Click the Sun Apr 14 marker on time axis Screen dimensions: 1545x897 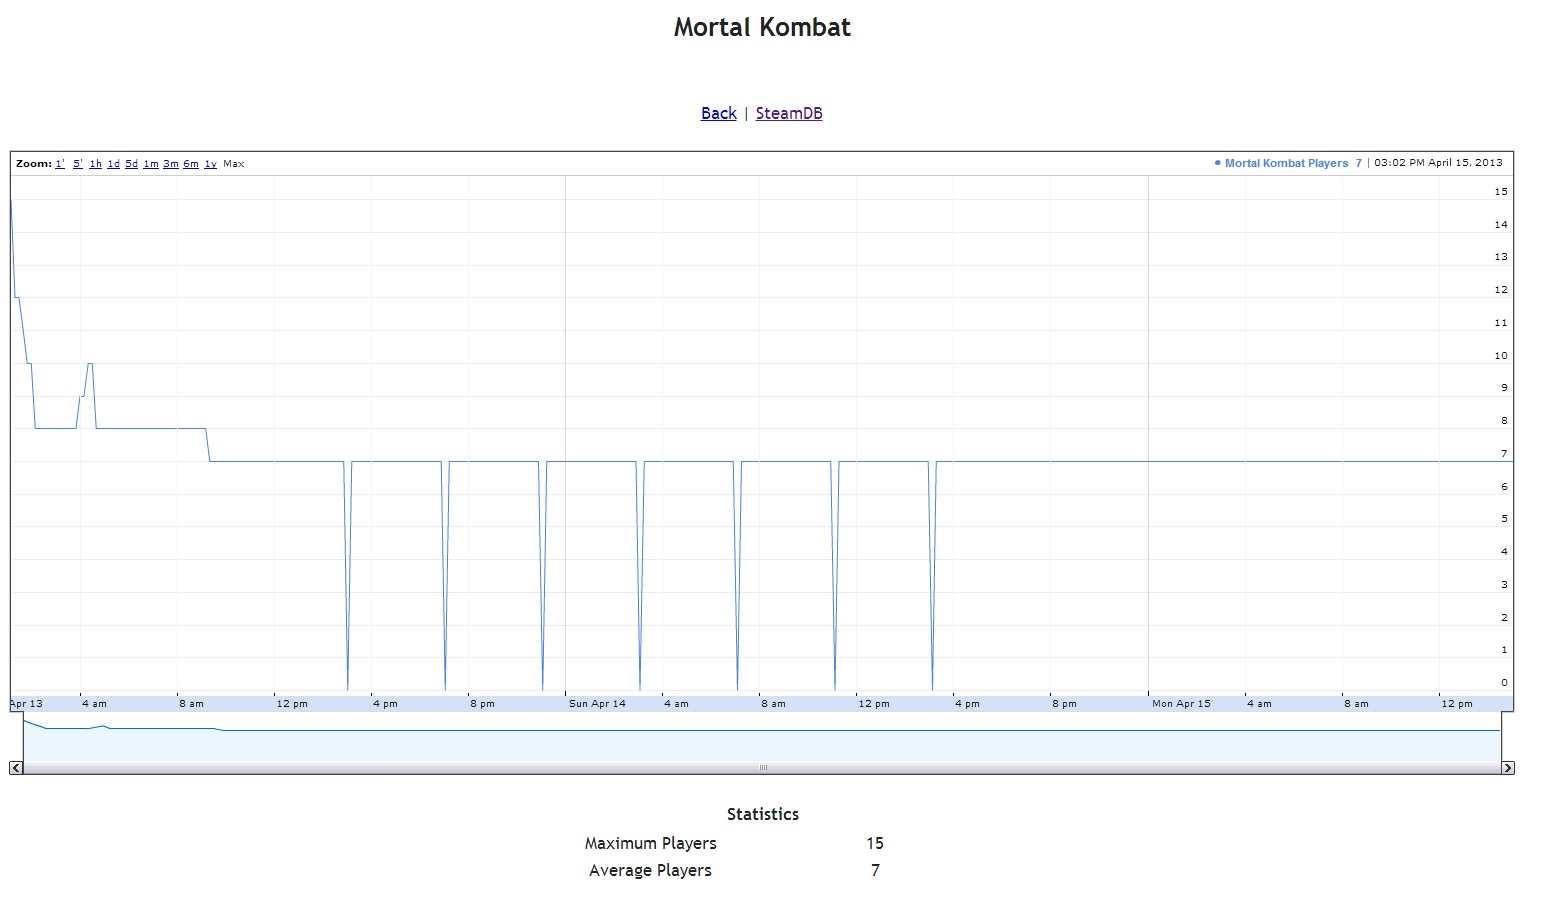[x=597, y=704]
